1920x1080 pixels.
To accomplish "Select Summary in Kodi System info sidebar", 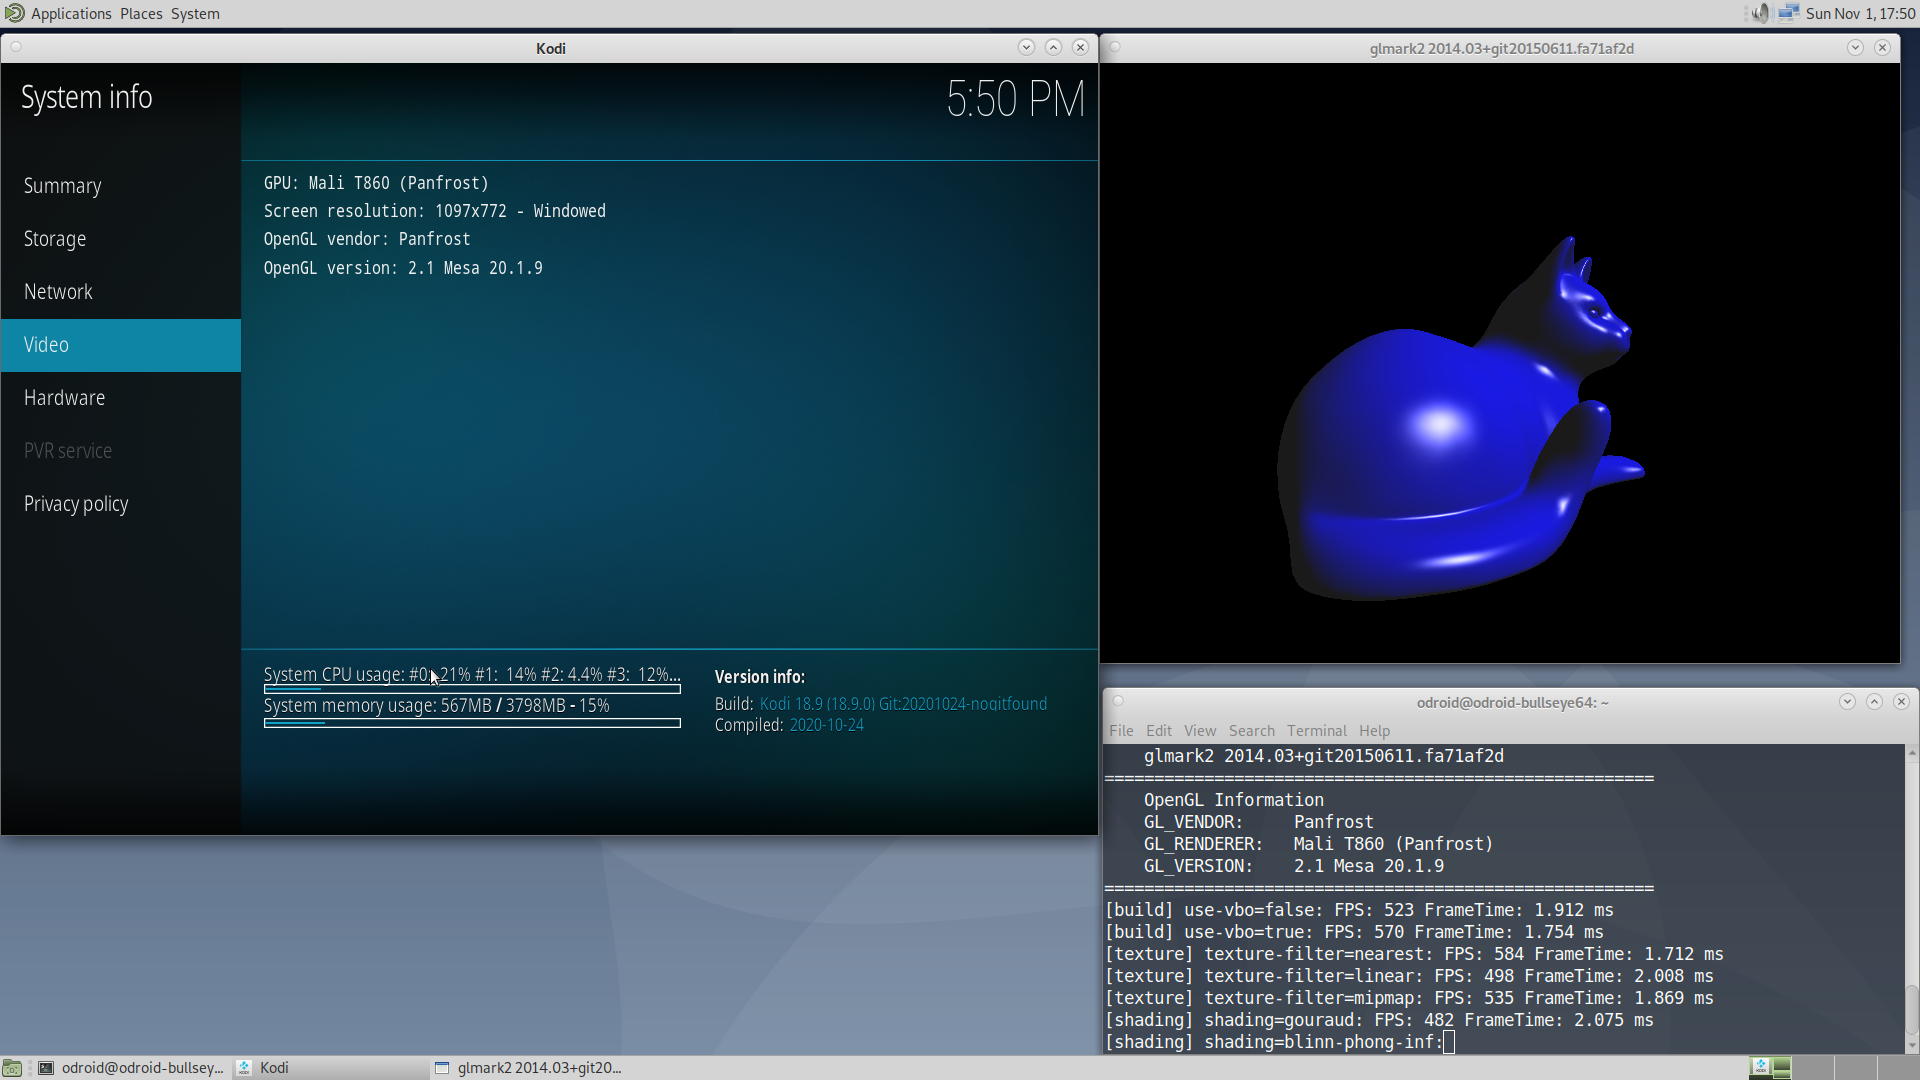I will pos(121,186).
